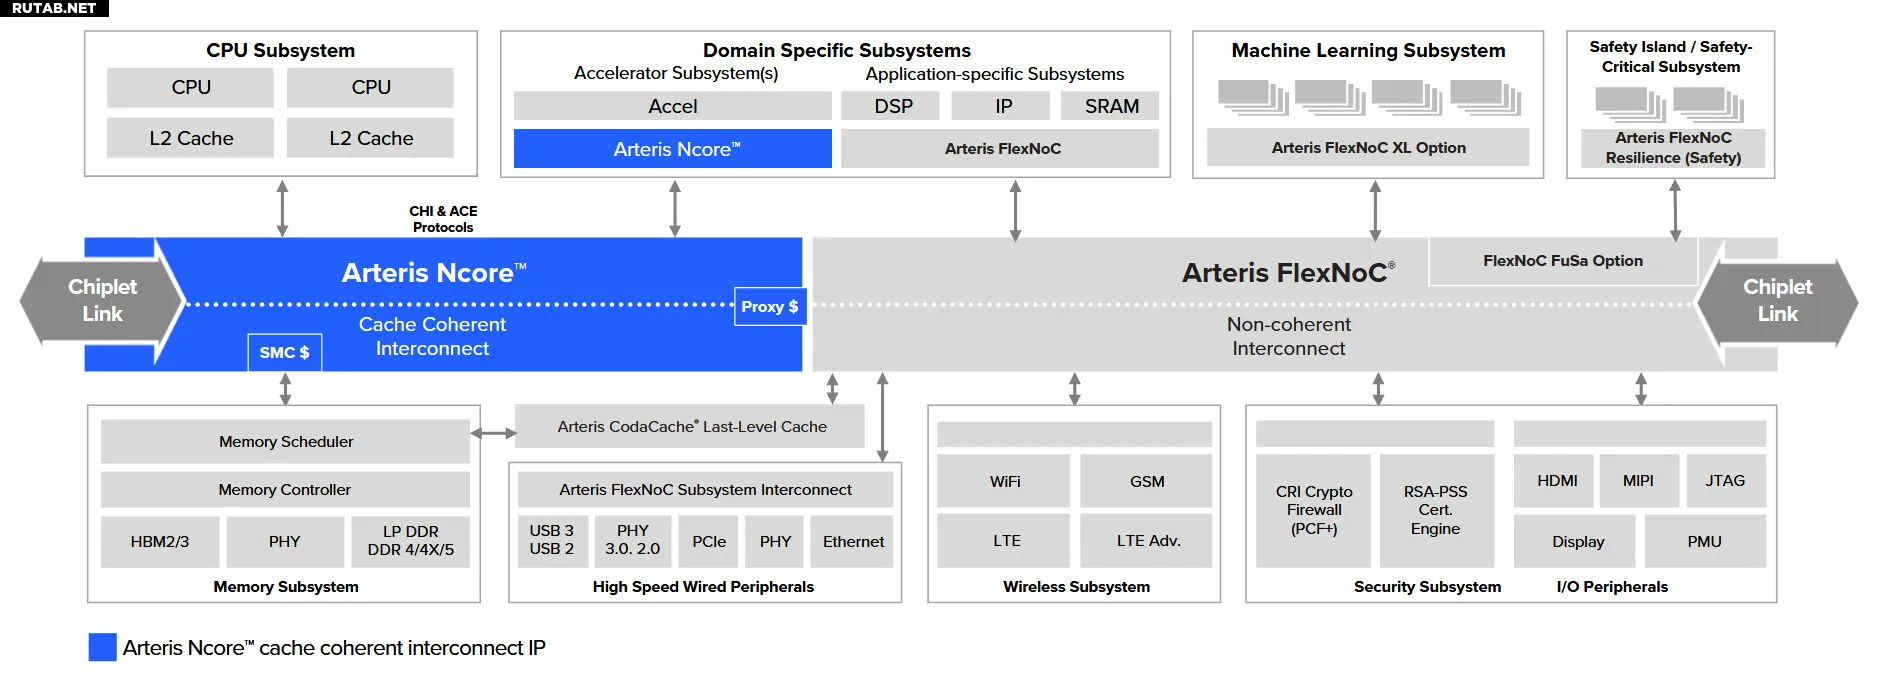Click the Accelerator Subsystem(s) label
Screen dimensions: 1879x681
point(676,74)
